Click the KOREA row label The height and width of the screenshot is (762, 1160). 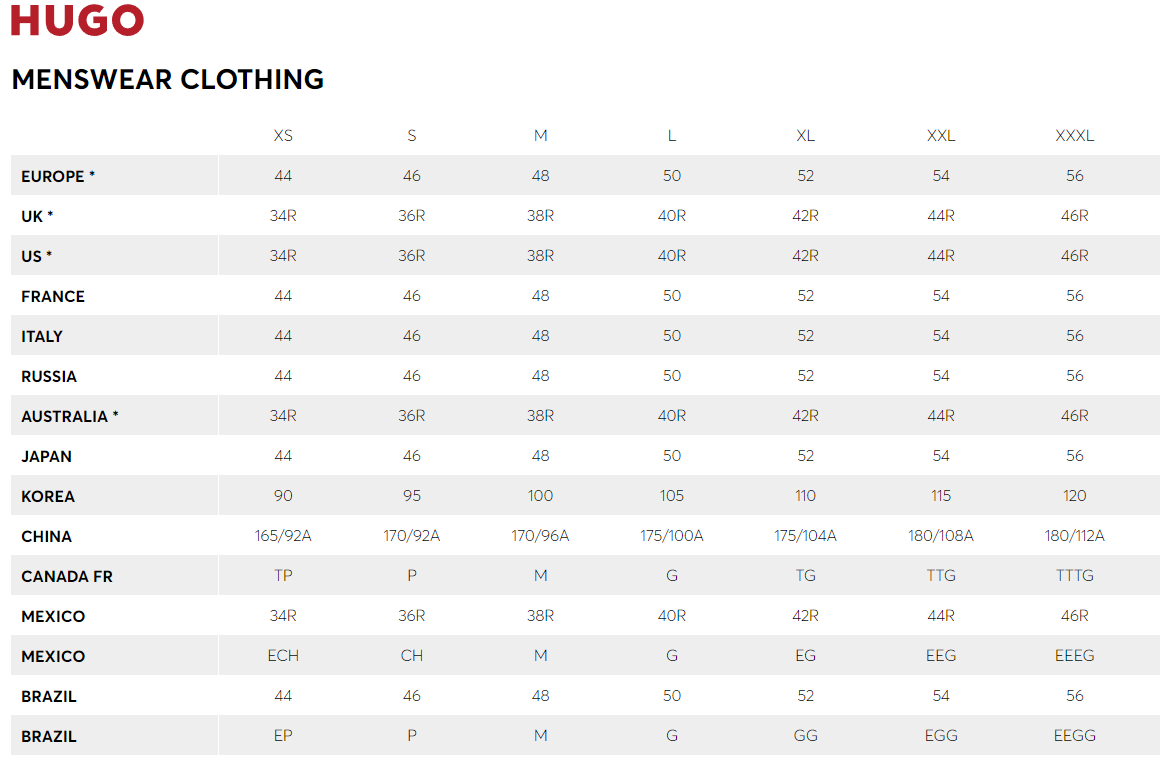point(48,496)
